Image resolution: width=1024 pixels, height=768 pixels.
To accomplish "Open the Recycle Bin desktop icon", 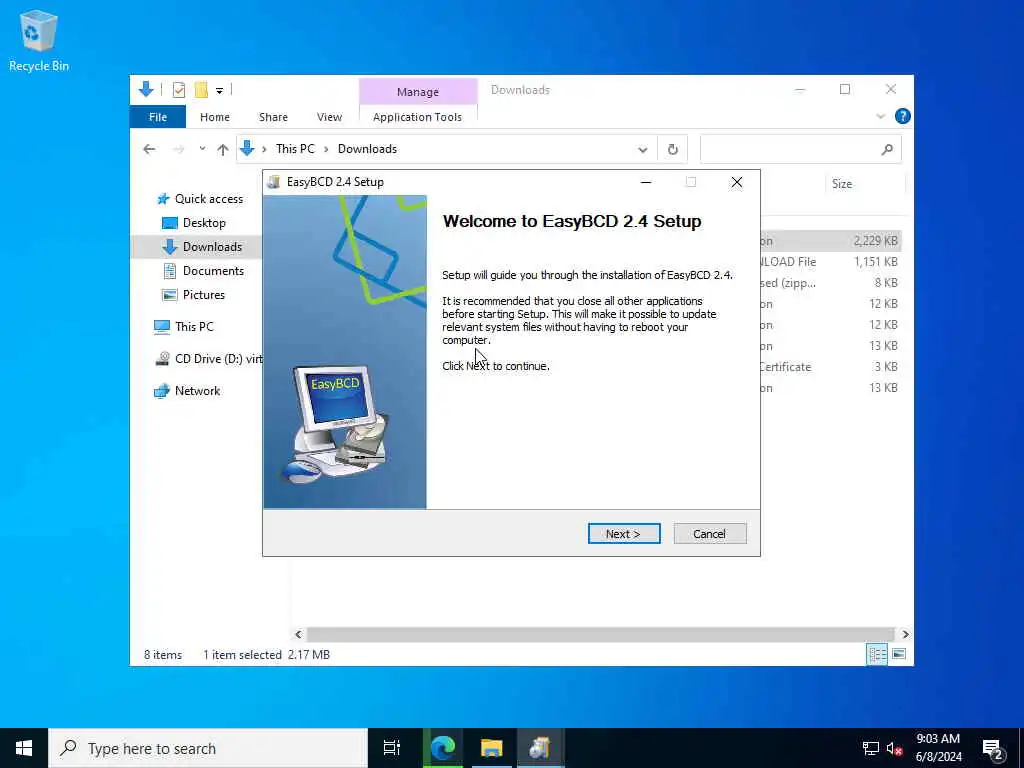I will coord(39,41).
